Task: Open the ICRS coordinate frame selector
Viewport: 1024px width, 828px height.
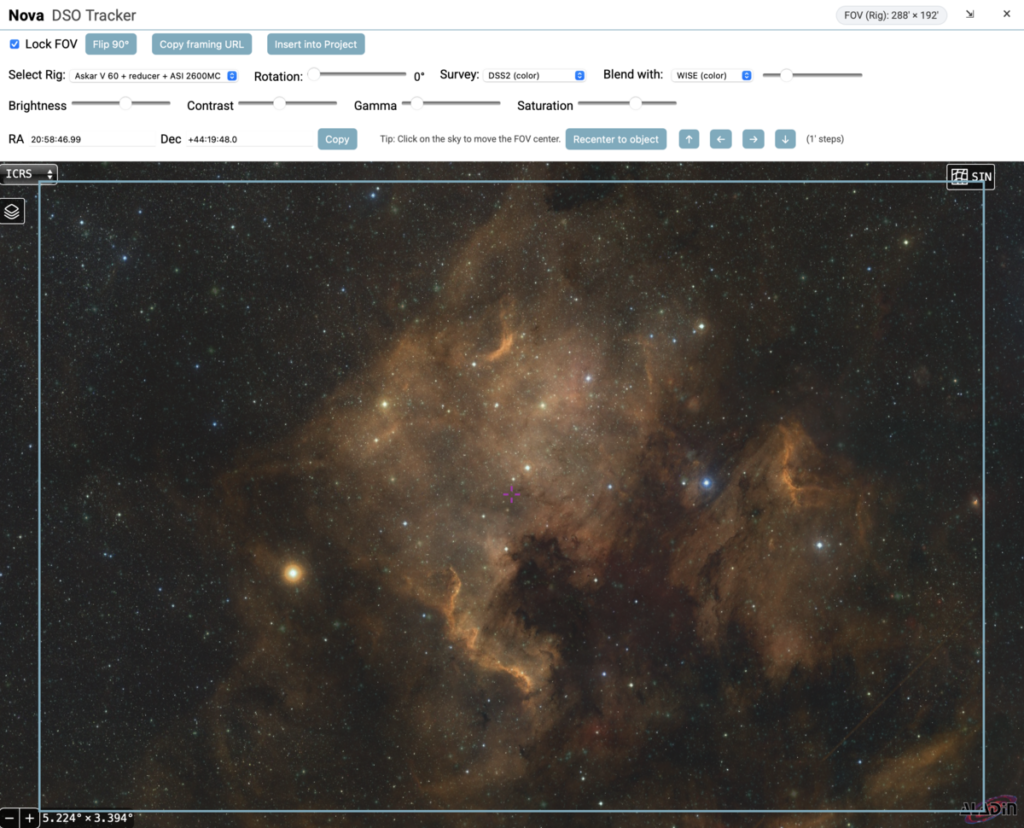Action: pyautogui.click(x=29, y=174)
